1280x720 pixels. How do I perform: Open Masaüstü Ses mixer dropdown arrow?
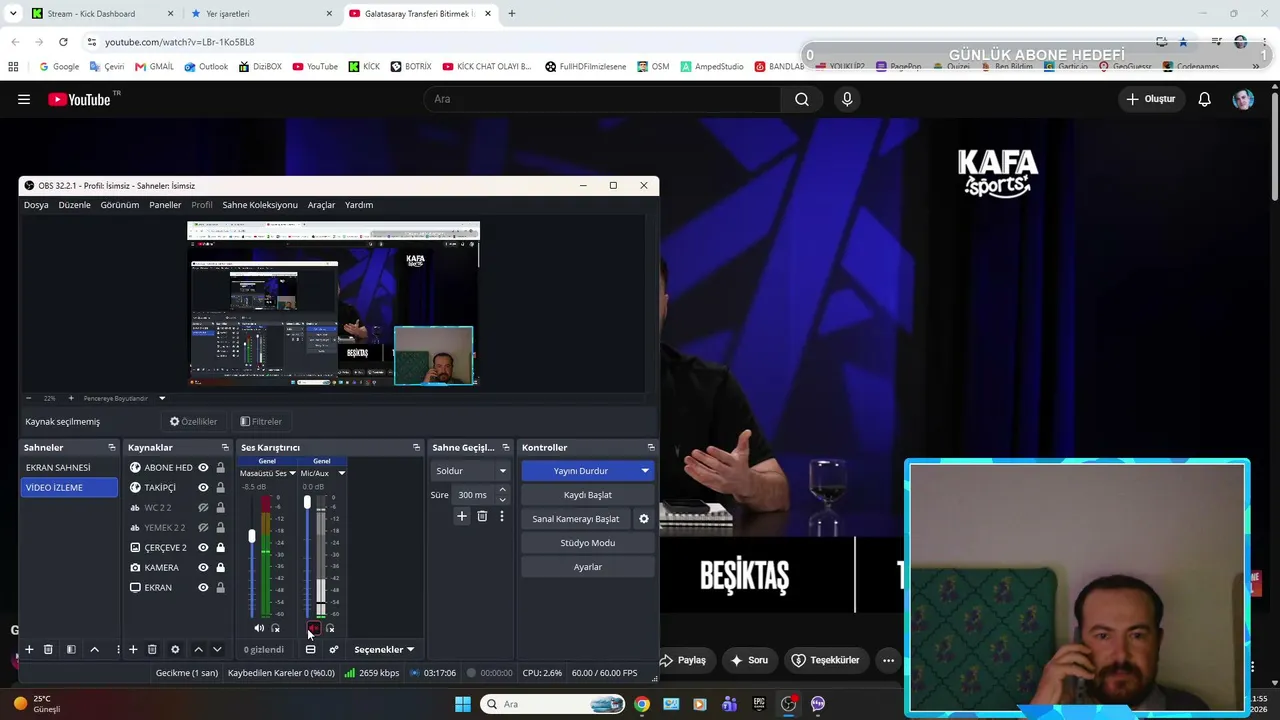pyautogui.click(x=292, y=473)
